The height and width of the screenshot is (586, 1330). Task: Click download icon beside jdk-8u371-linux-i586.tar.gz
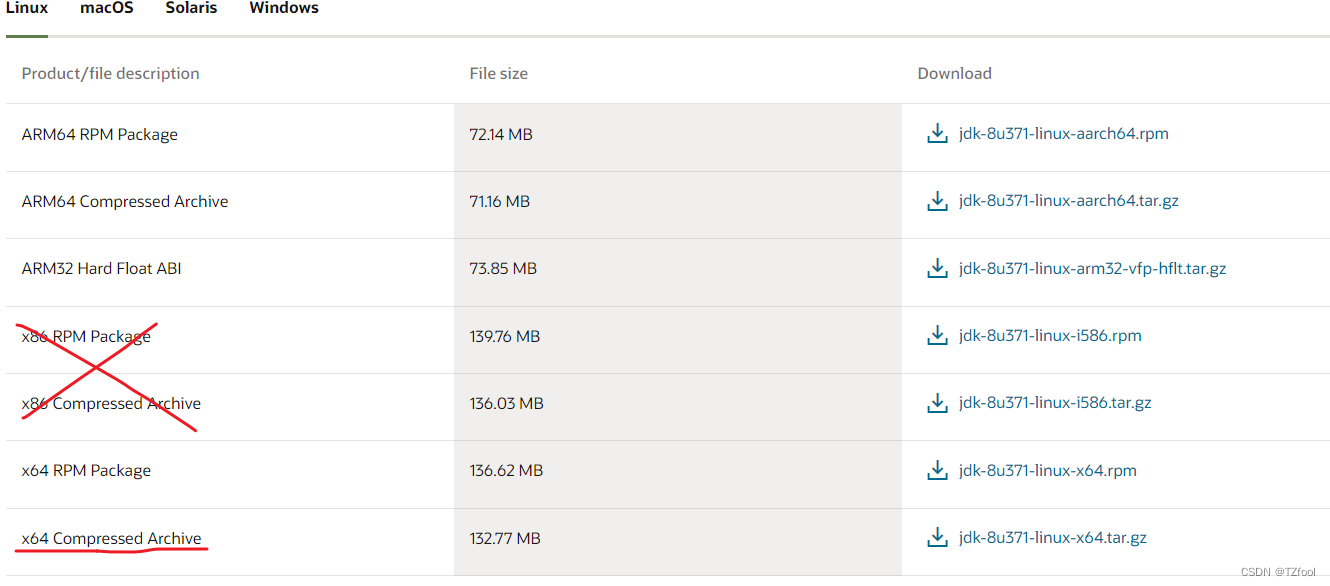(937, 403)
